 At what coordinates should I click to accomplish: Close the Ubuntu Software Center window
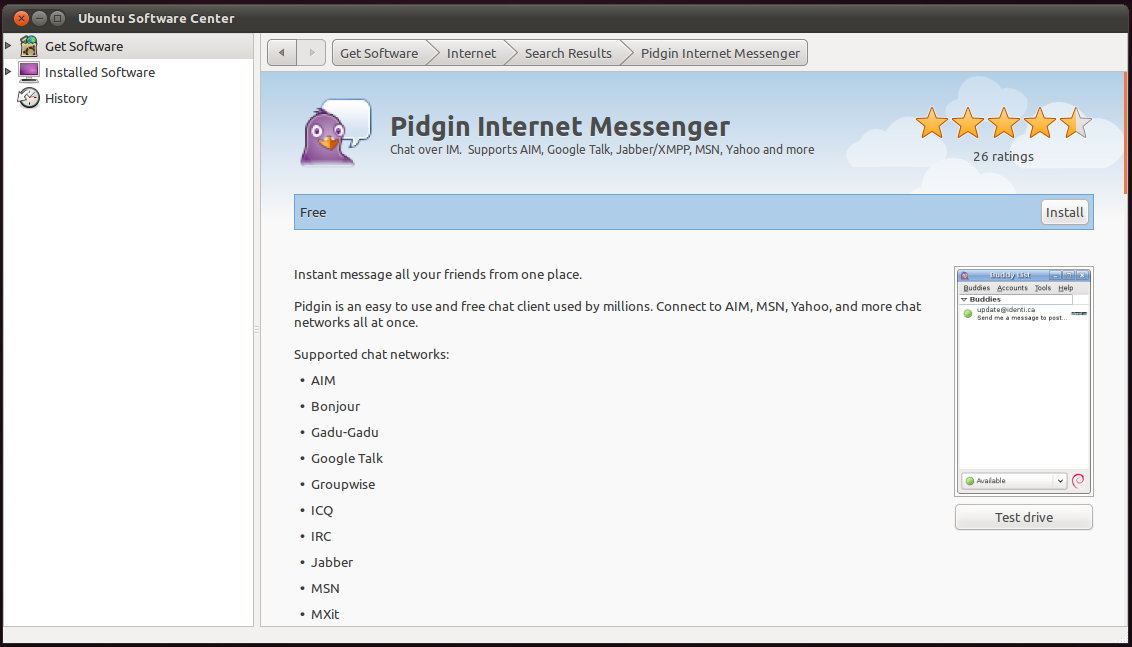click(x=22, y=18)
